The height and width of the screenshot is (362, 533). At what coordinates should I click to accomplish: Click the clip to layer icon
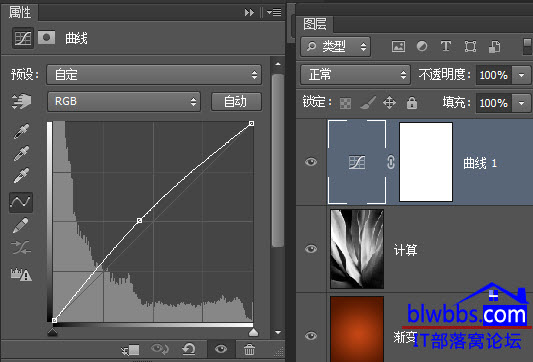131,350
